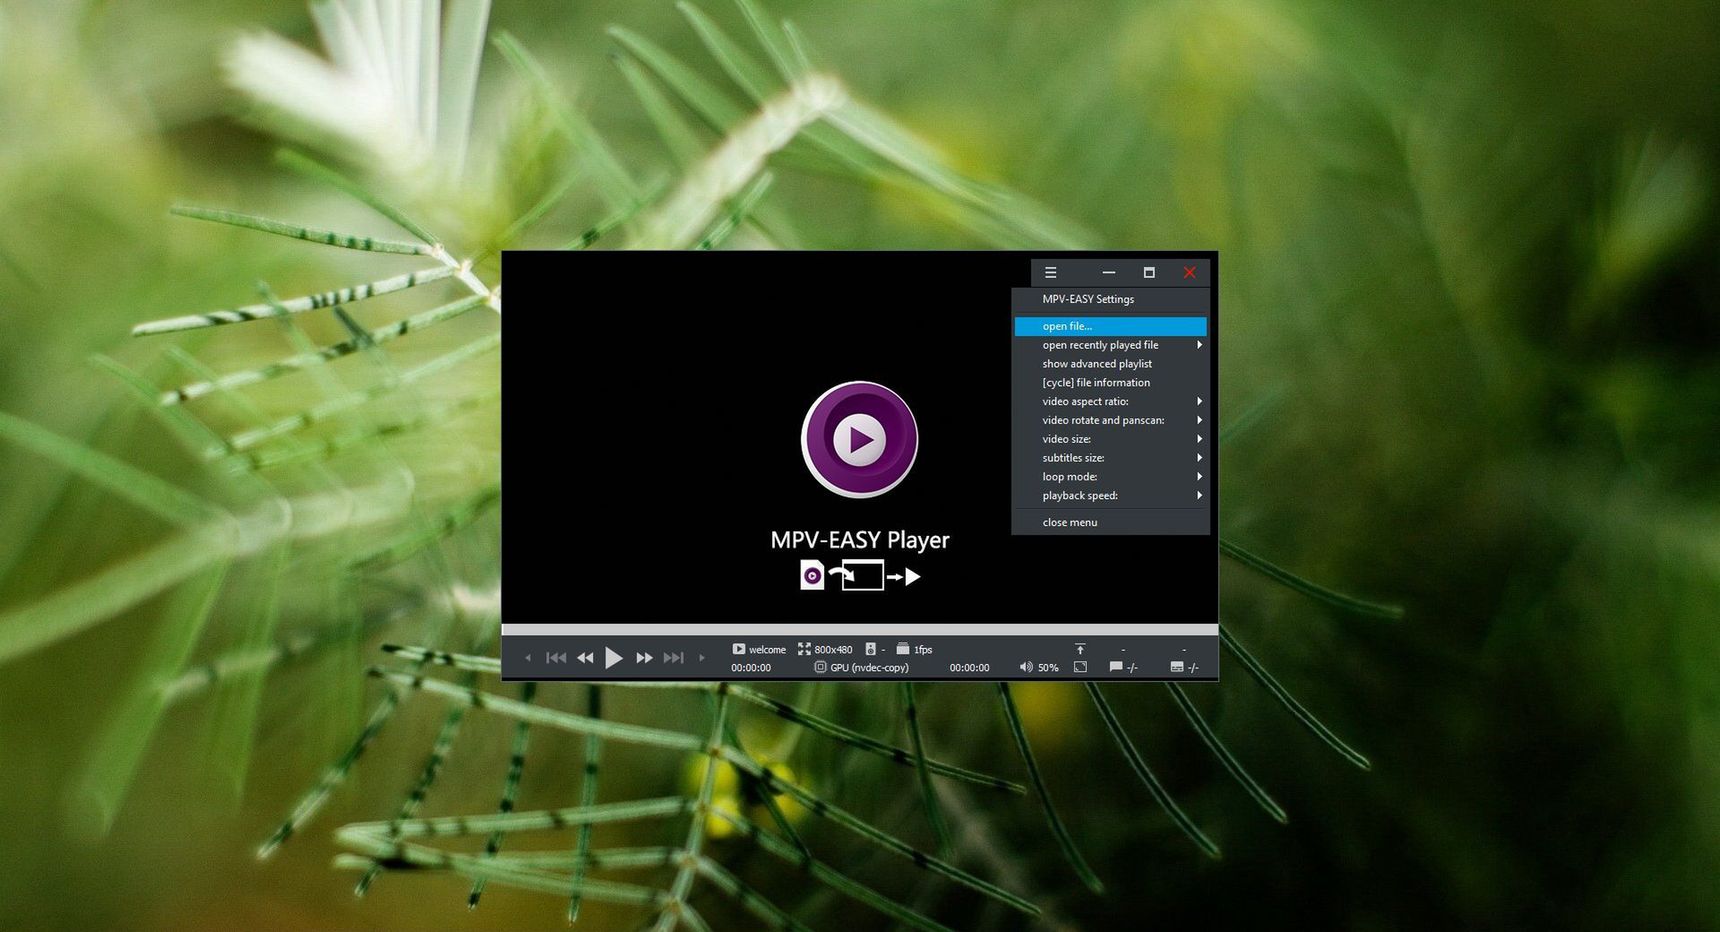Open 'subtitles size:' menu entry
This screenshot has height=932, width=1720.
(x=1110, y=458)
